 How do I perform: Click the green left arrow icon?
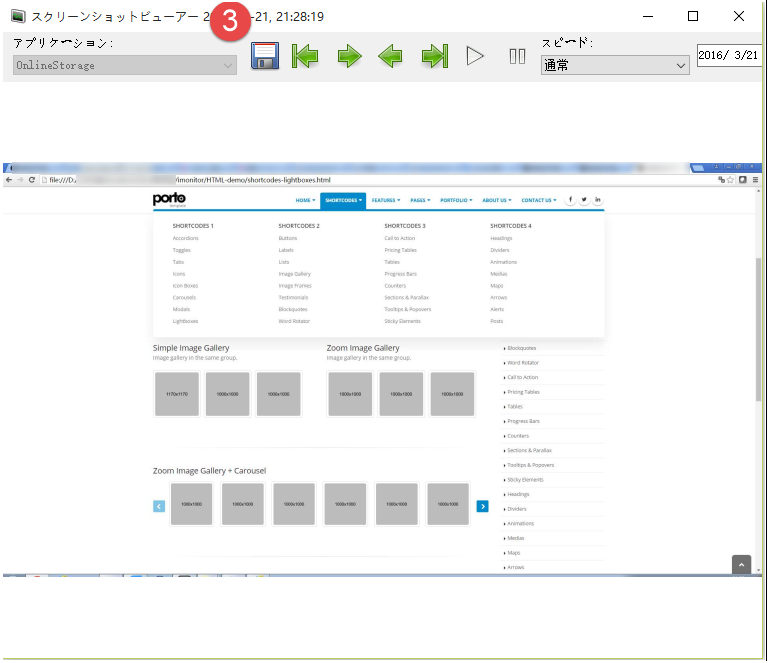[391, 56]
